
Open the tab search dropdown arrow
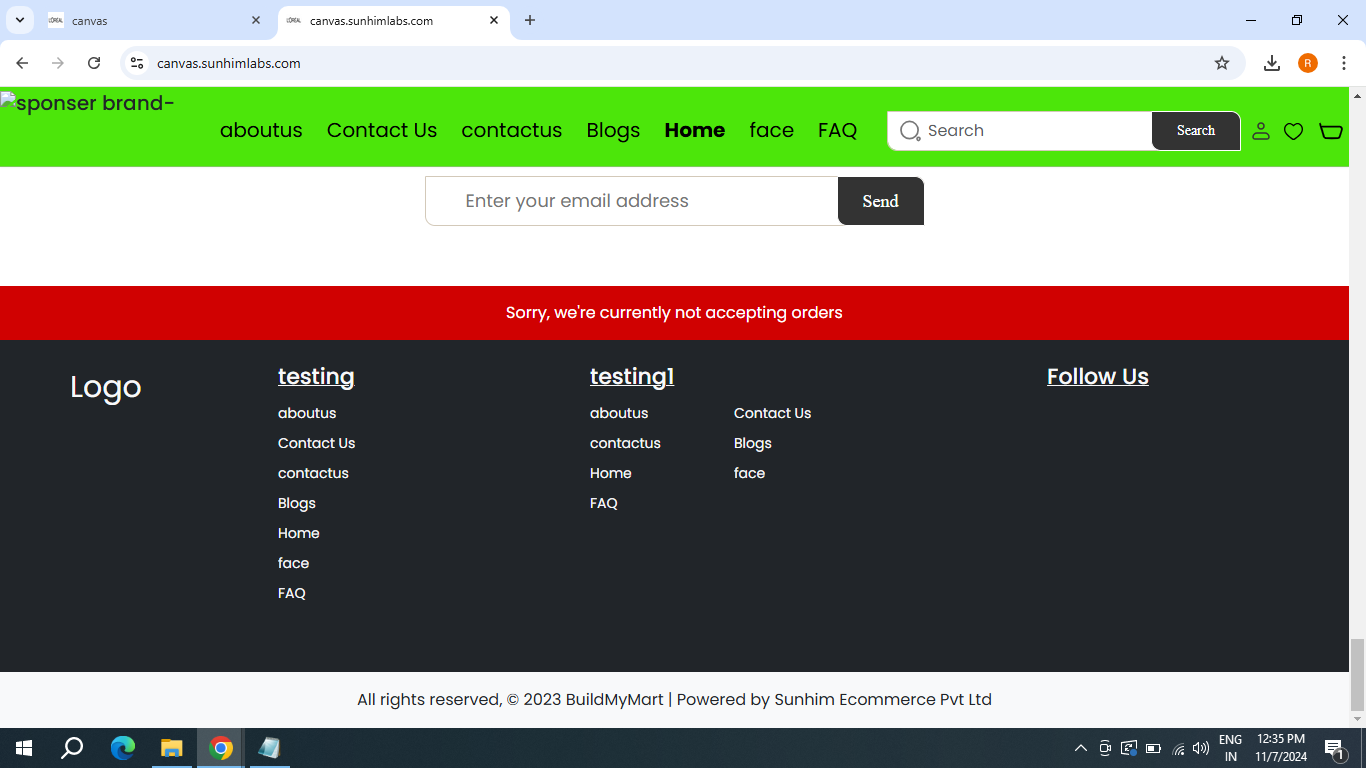click(x=19, y=20)
